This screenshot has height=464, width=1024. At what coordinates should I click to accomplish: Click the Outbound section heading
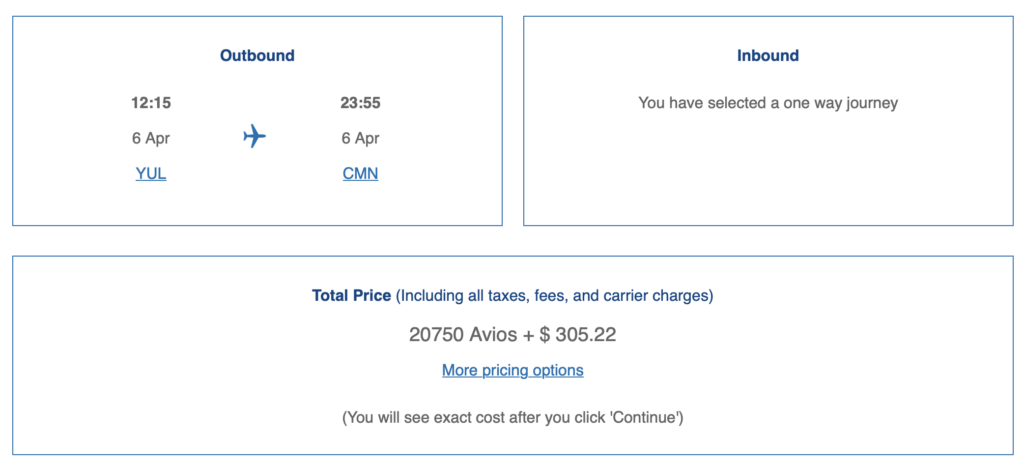257,56
